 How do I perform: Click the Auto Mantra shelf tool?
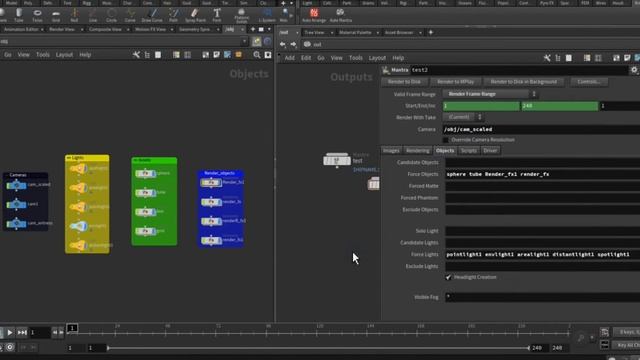(340, 16)
